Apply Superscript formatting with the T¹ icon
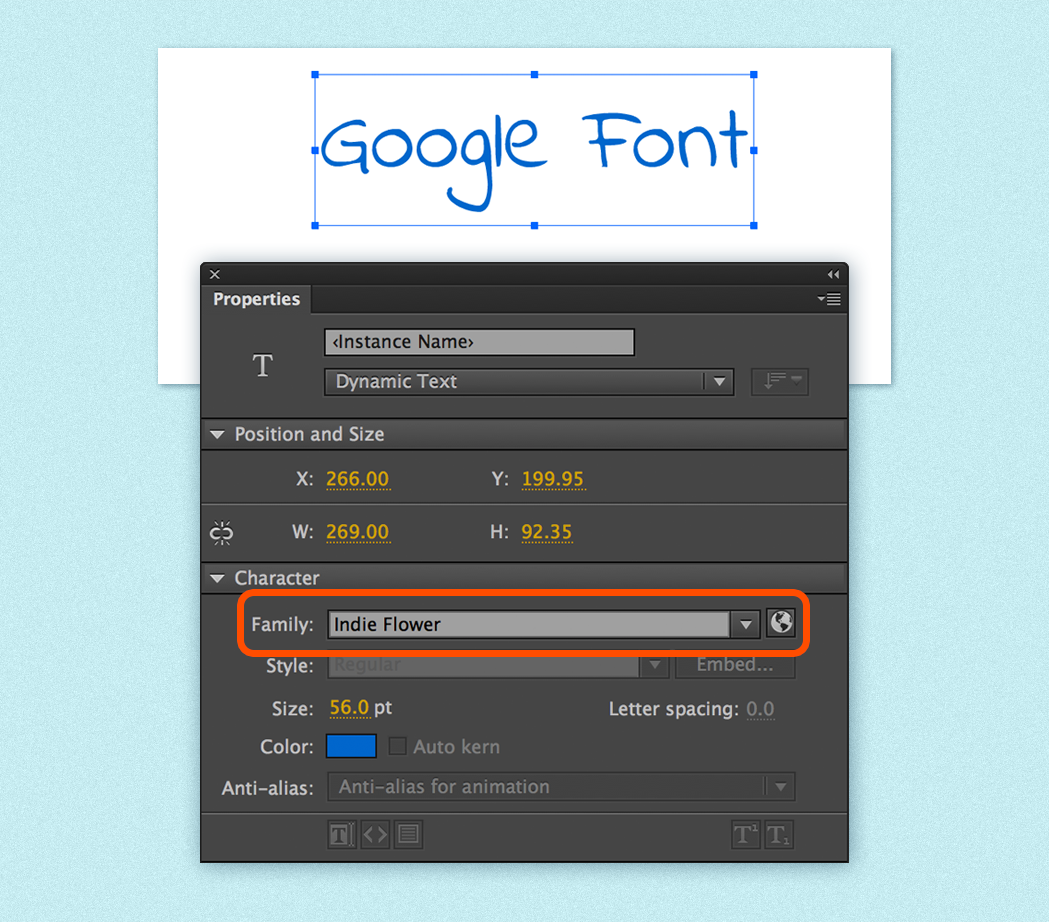Screen dimensions: 1049x922 point(745,834)
